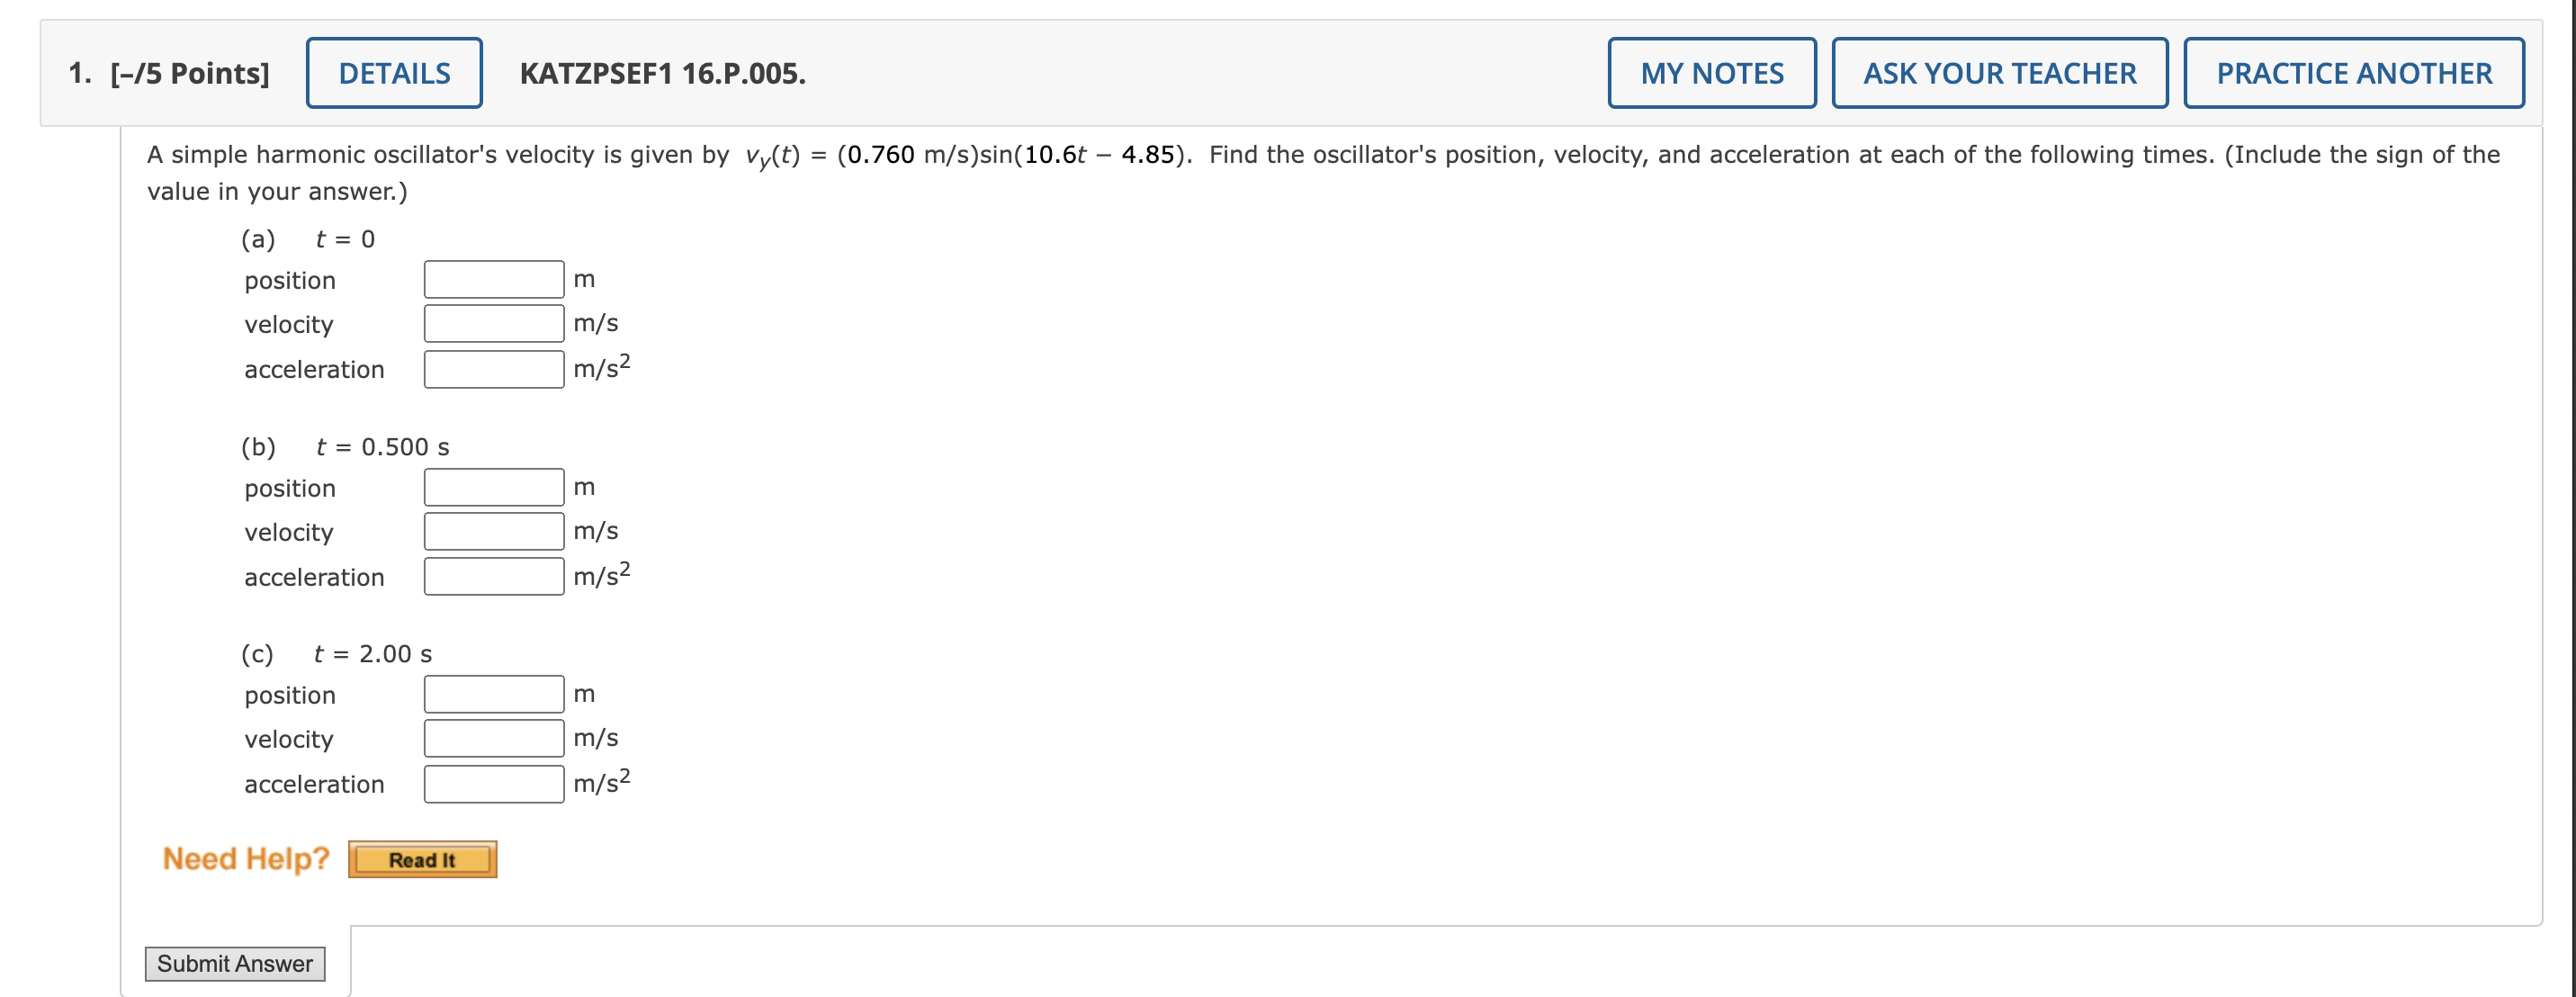Select the acceleration field for part (a)
Image resolution: width=2576 pixels, height=997 pixels.
click(x=494, y=368)
